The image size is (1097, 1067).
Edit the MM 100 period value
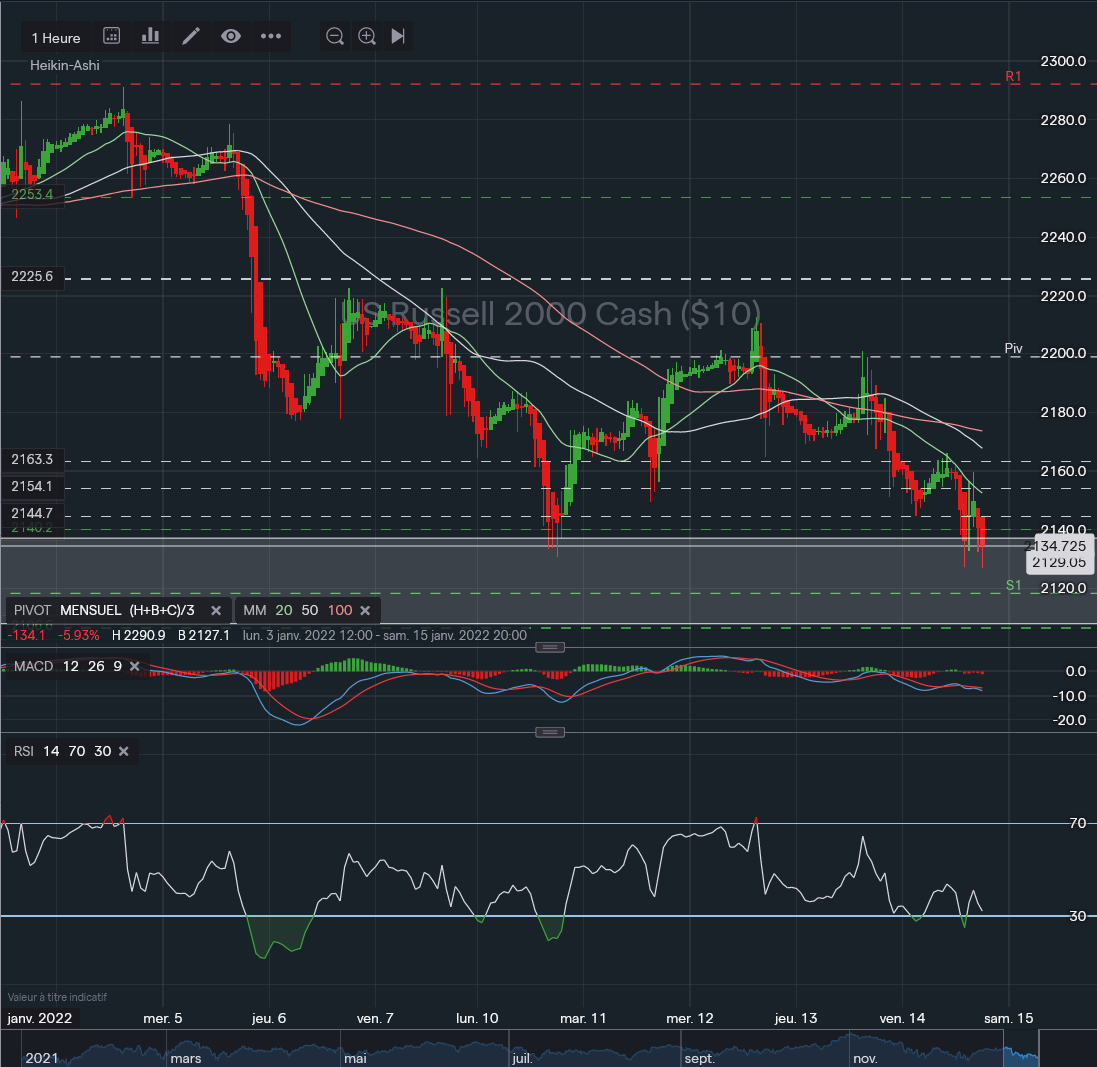(340, 610)
